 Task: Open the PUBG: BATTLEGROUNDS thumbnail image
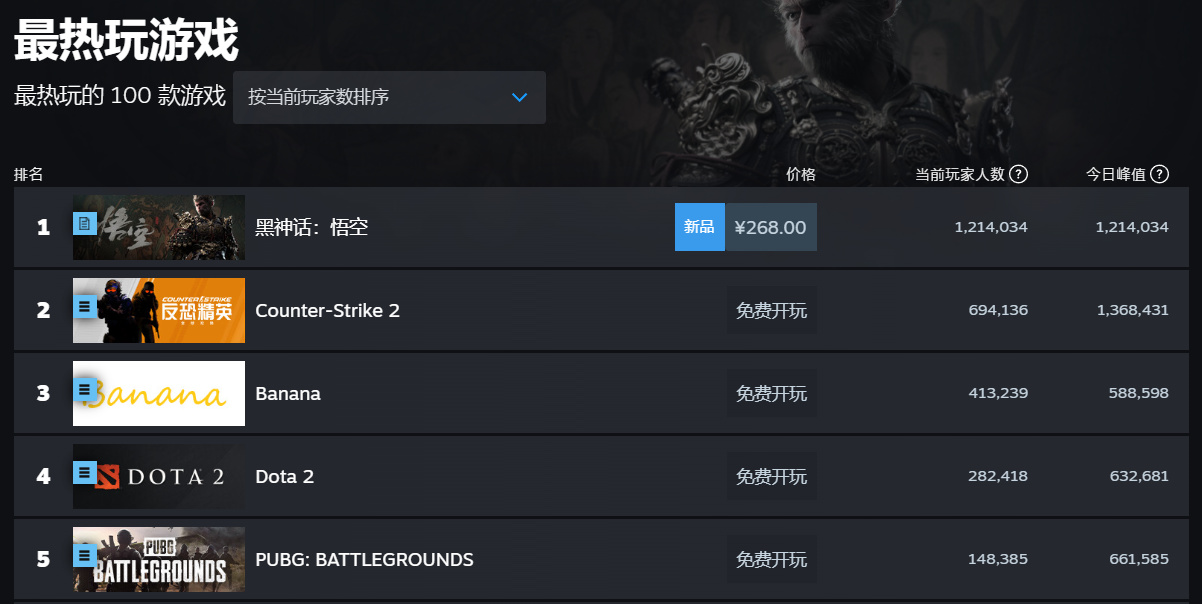pos(159,559)
